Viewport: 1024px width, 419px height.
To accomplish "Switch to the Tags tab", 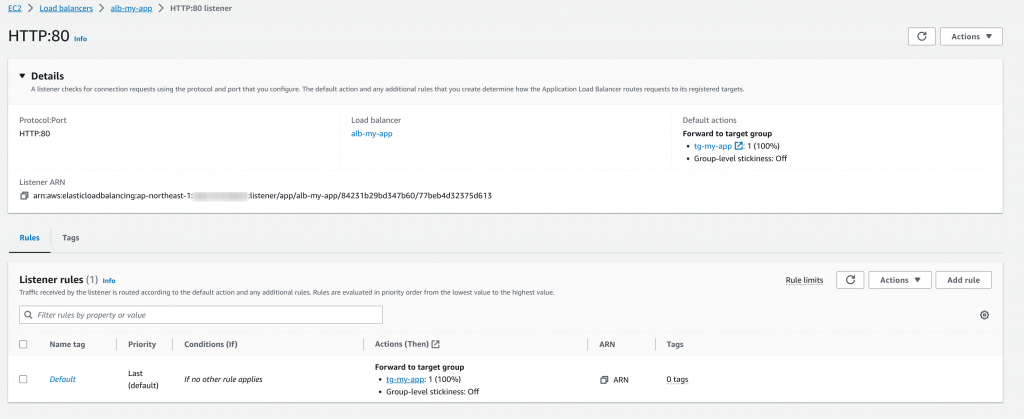I will point(71,238).
